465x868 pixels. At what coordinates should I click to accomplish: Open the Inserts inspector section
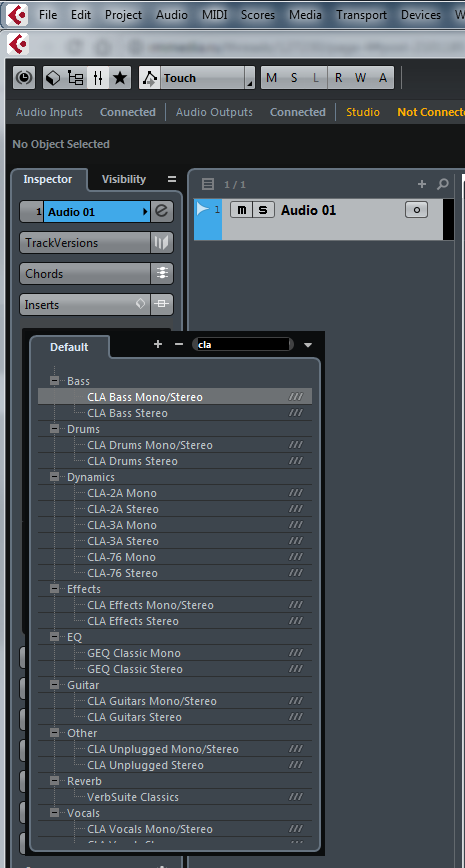[x=85, y=304]
